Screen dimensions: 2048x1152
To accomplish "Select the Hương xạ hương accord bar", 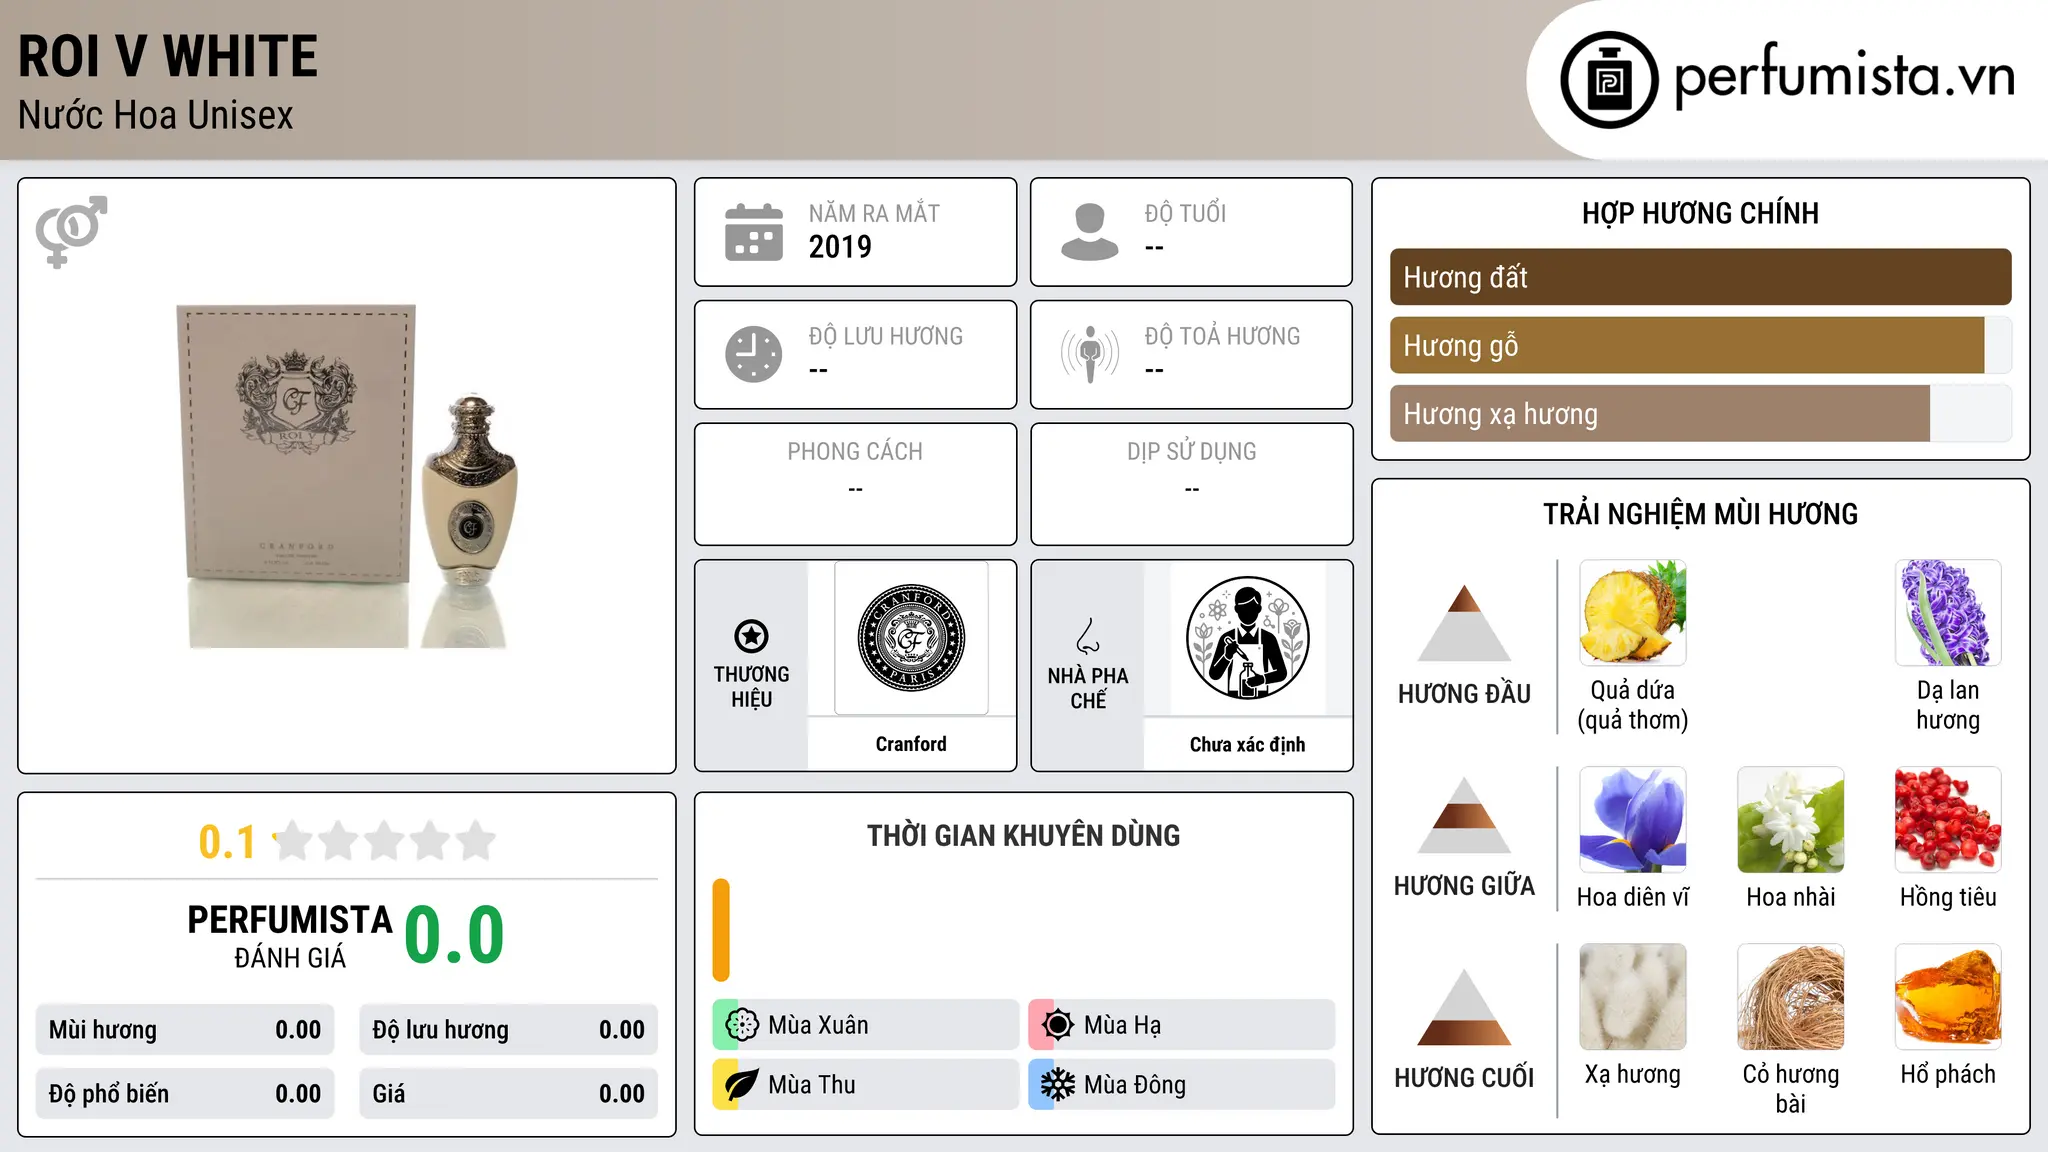I will pos(1700,414).
